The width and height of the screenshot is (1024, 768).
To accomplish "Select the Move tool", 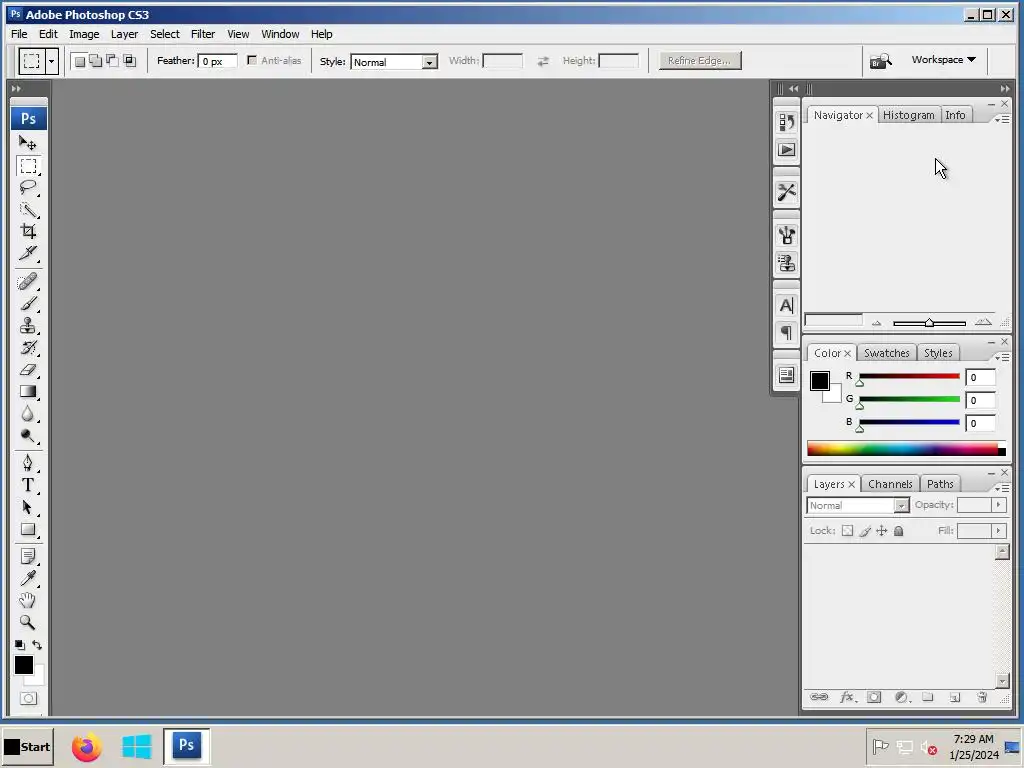I will coord(27,143).
